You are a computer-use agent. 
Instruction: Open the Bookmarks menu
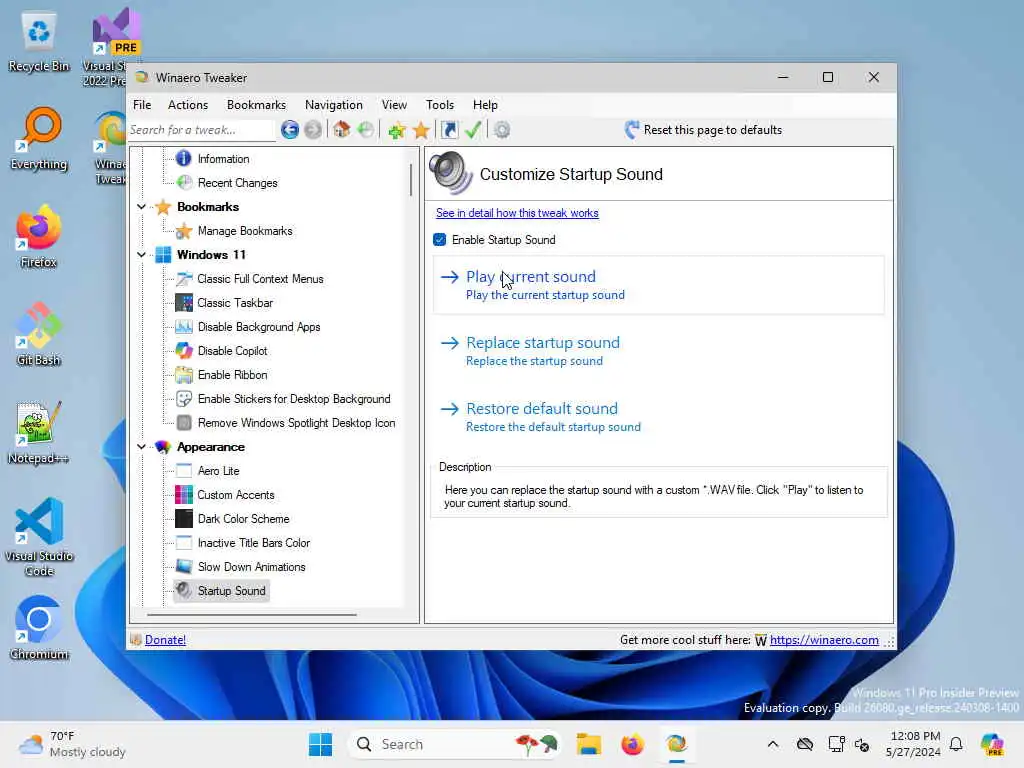pyautogui.click(x=256, y=104)
